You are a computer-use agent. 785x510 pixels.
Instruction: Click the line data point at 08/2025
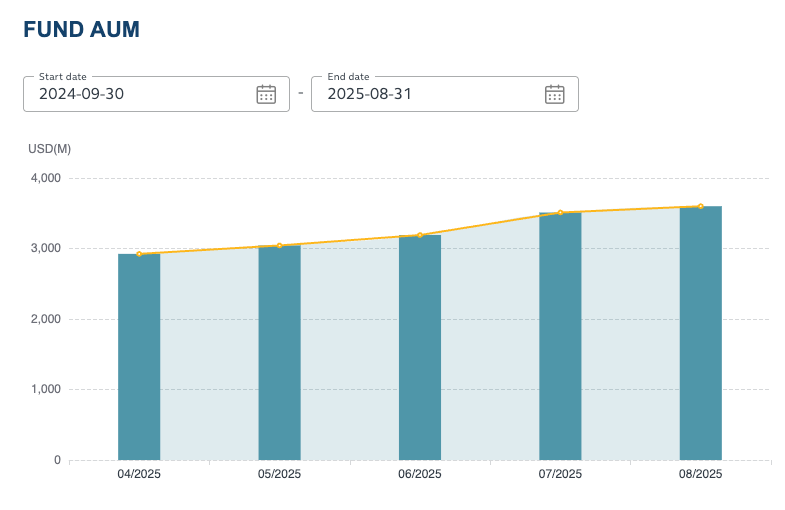(700, 207)
